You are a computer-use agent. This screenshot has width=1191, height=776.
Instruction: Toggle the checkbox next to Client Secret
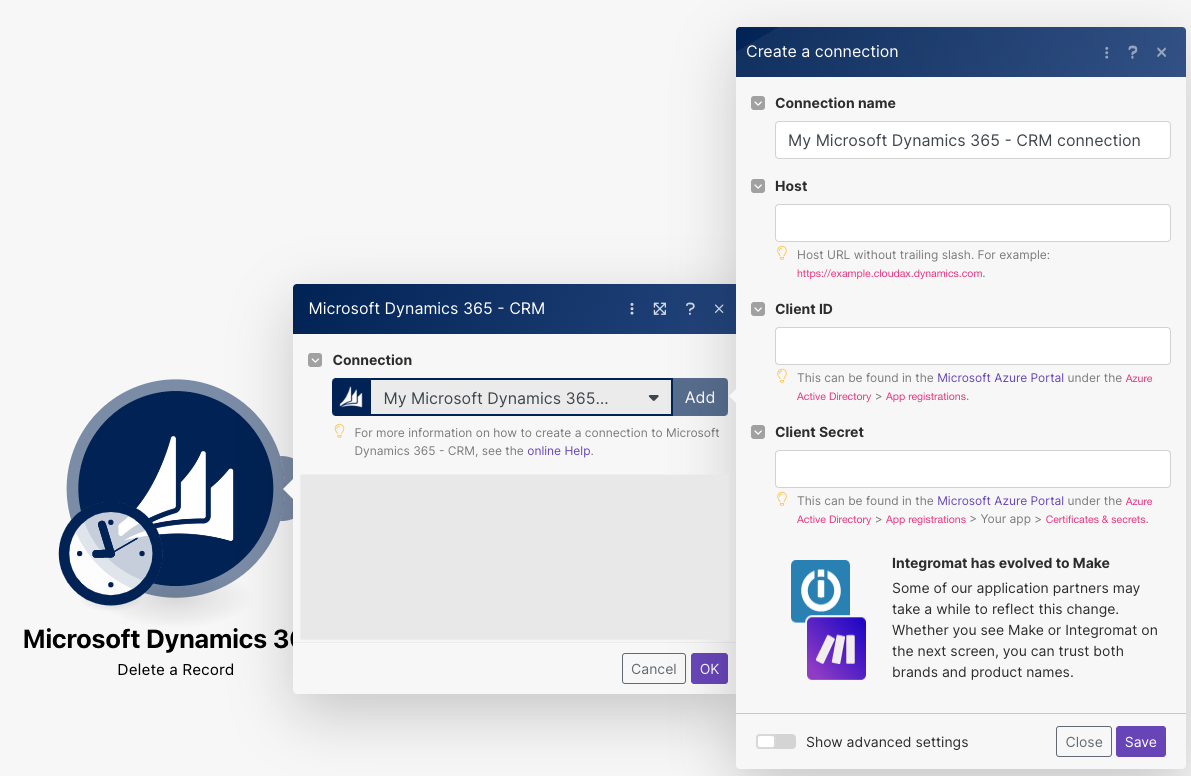[758, 432]
